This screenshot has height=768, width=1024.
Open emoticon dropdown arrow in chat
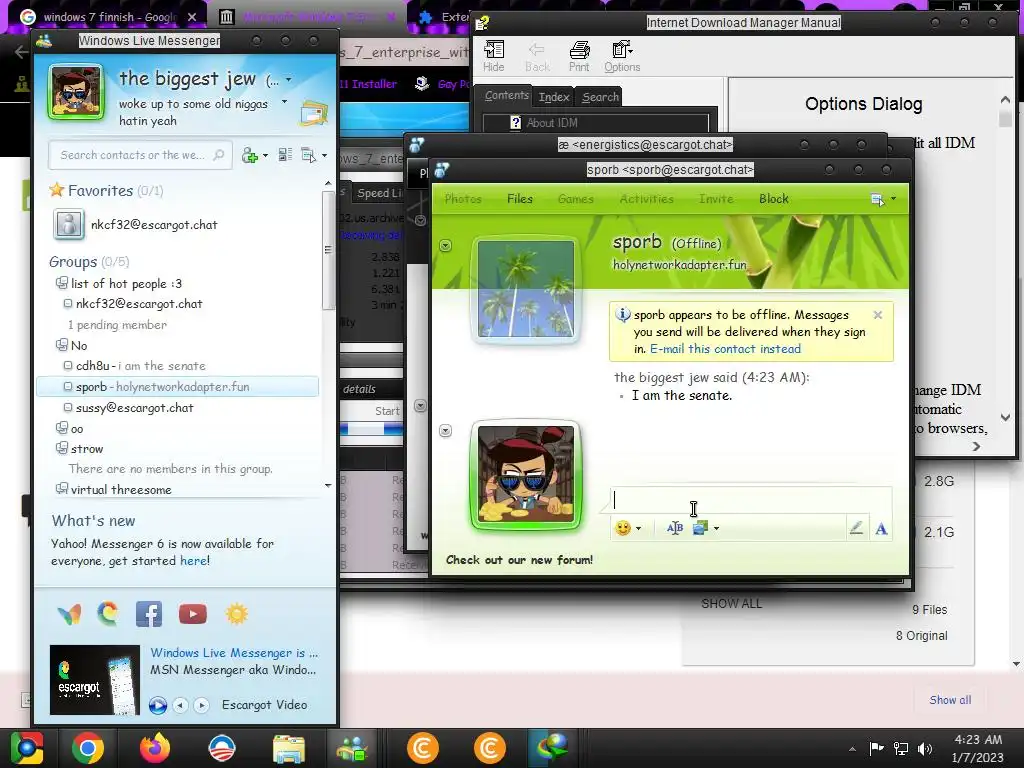pyautogui.click(x=638, y=528)
